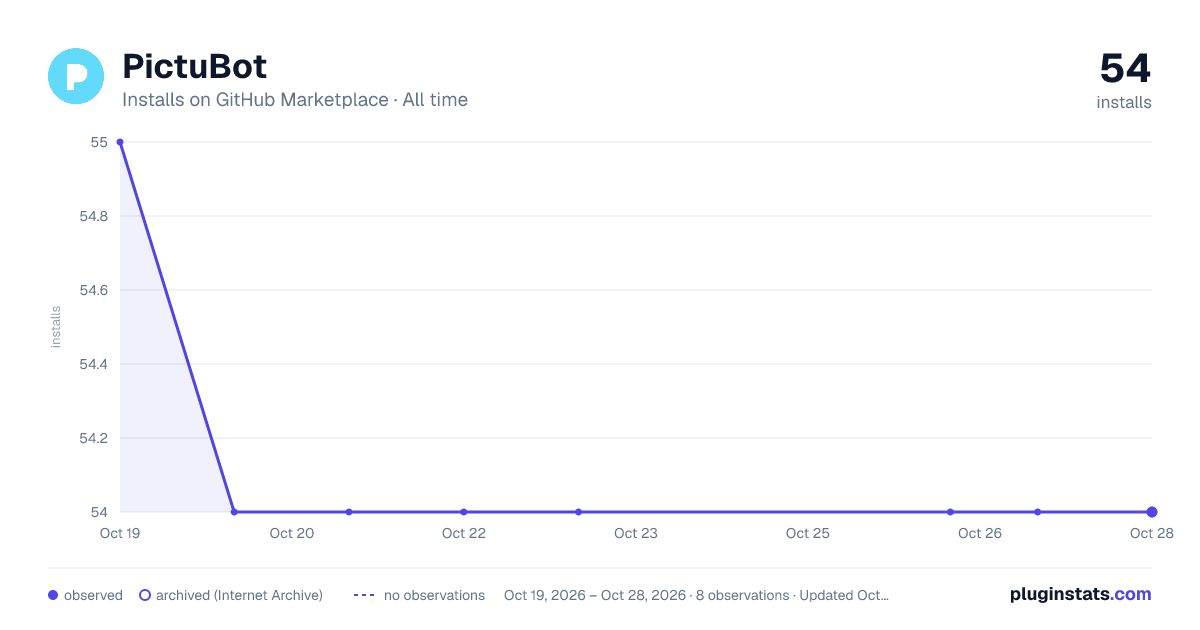The image size is (1200, 630).
Task: Open the pluginstats.com link
Action: click(1081, 594)
